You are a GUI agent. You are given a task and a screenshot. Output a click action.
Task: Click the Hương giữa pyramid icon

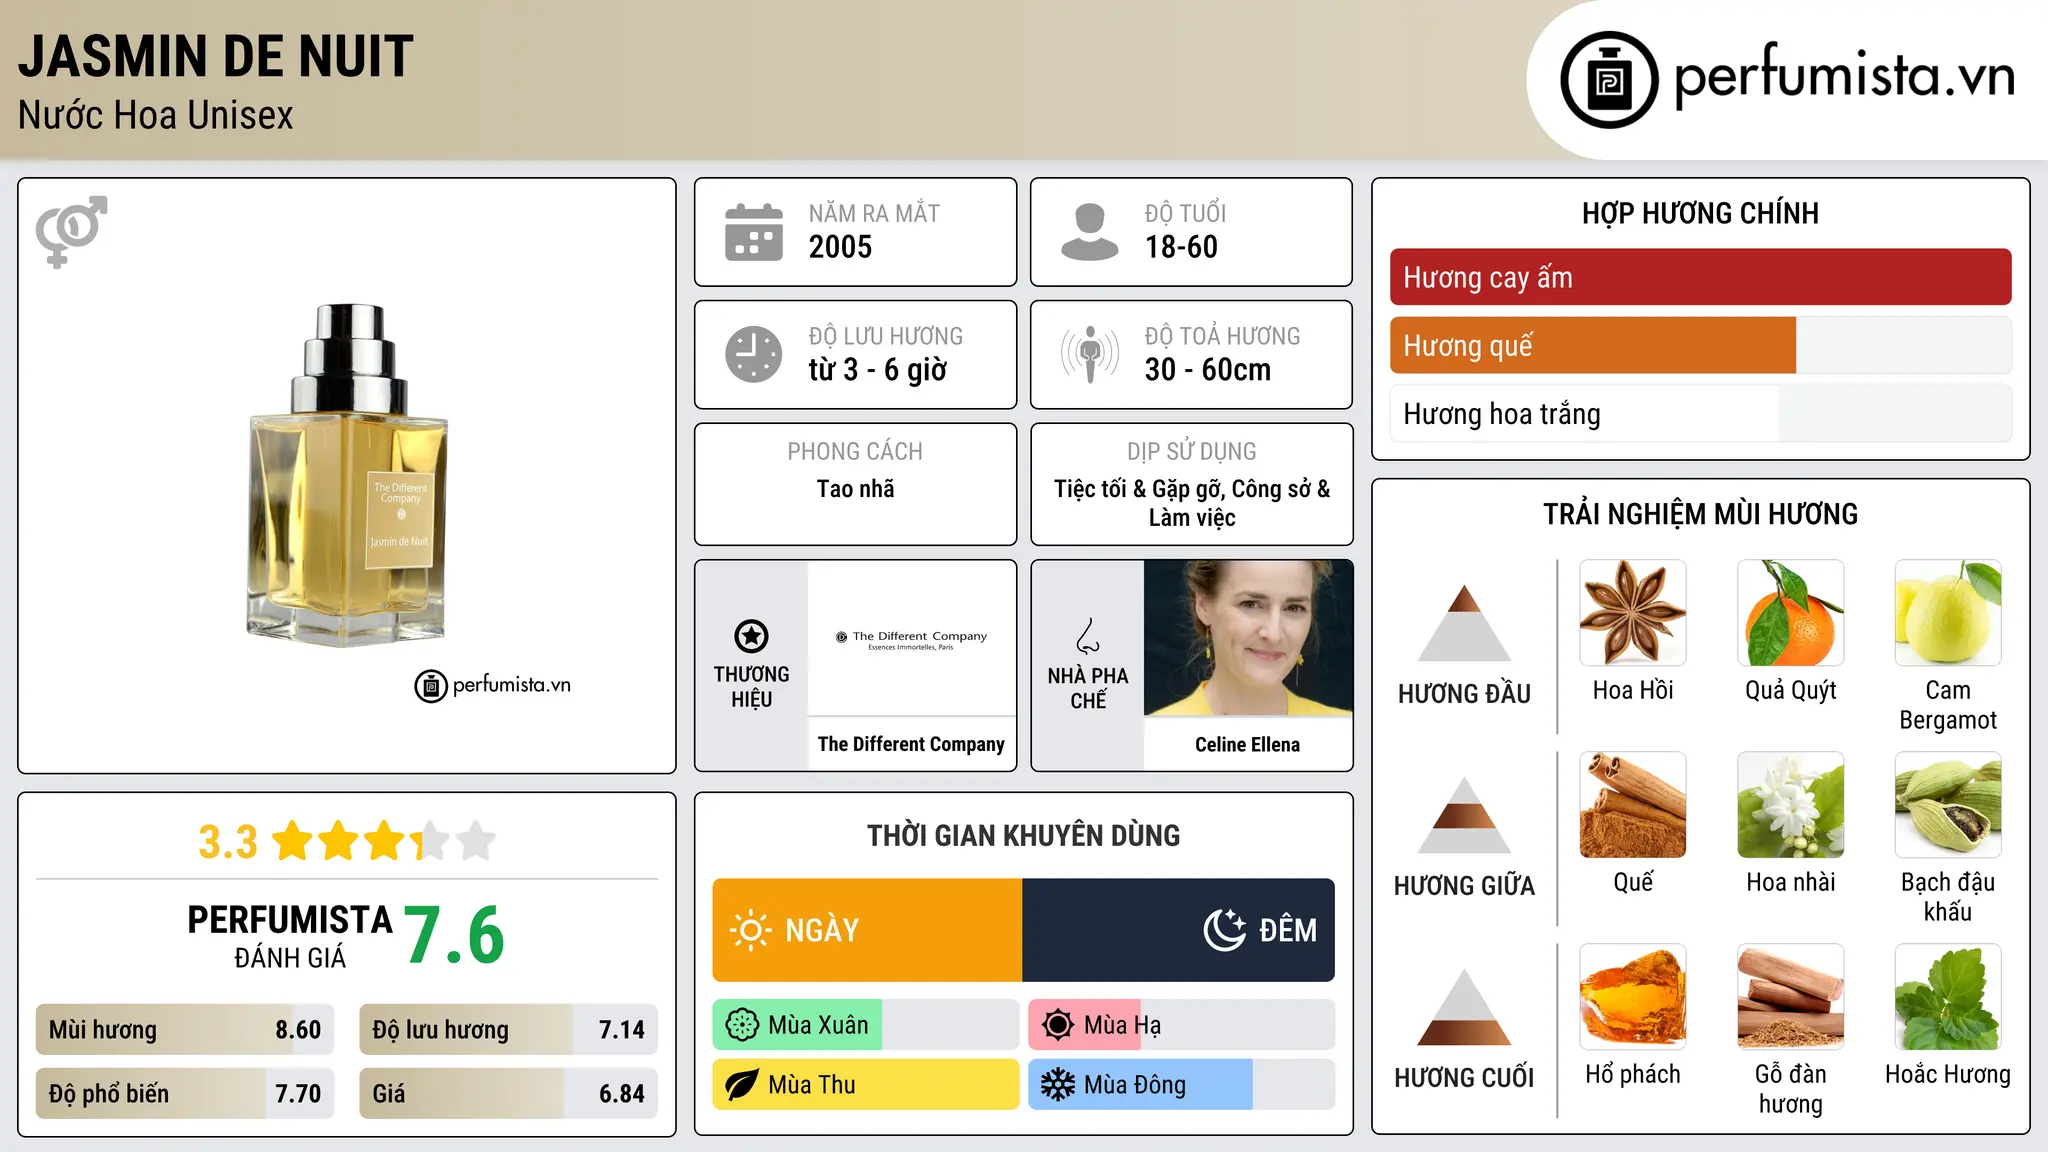(1464, 815)
